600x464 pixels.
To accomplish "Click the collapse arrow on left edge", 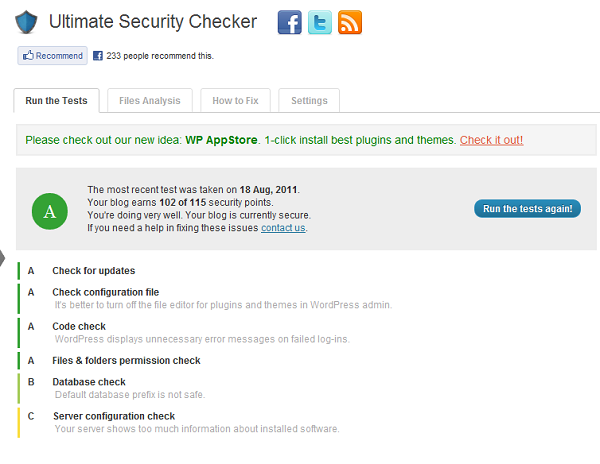I will pyautogui.click(x=2, y=258).
